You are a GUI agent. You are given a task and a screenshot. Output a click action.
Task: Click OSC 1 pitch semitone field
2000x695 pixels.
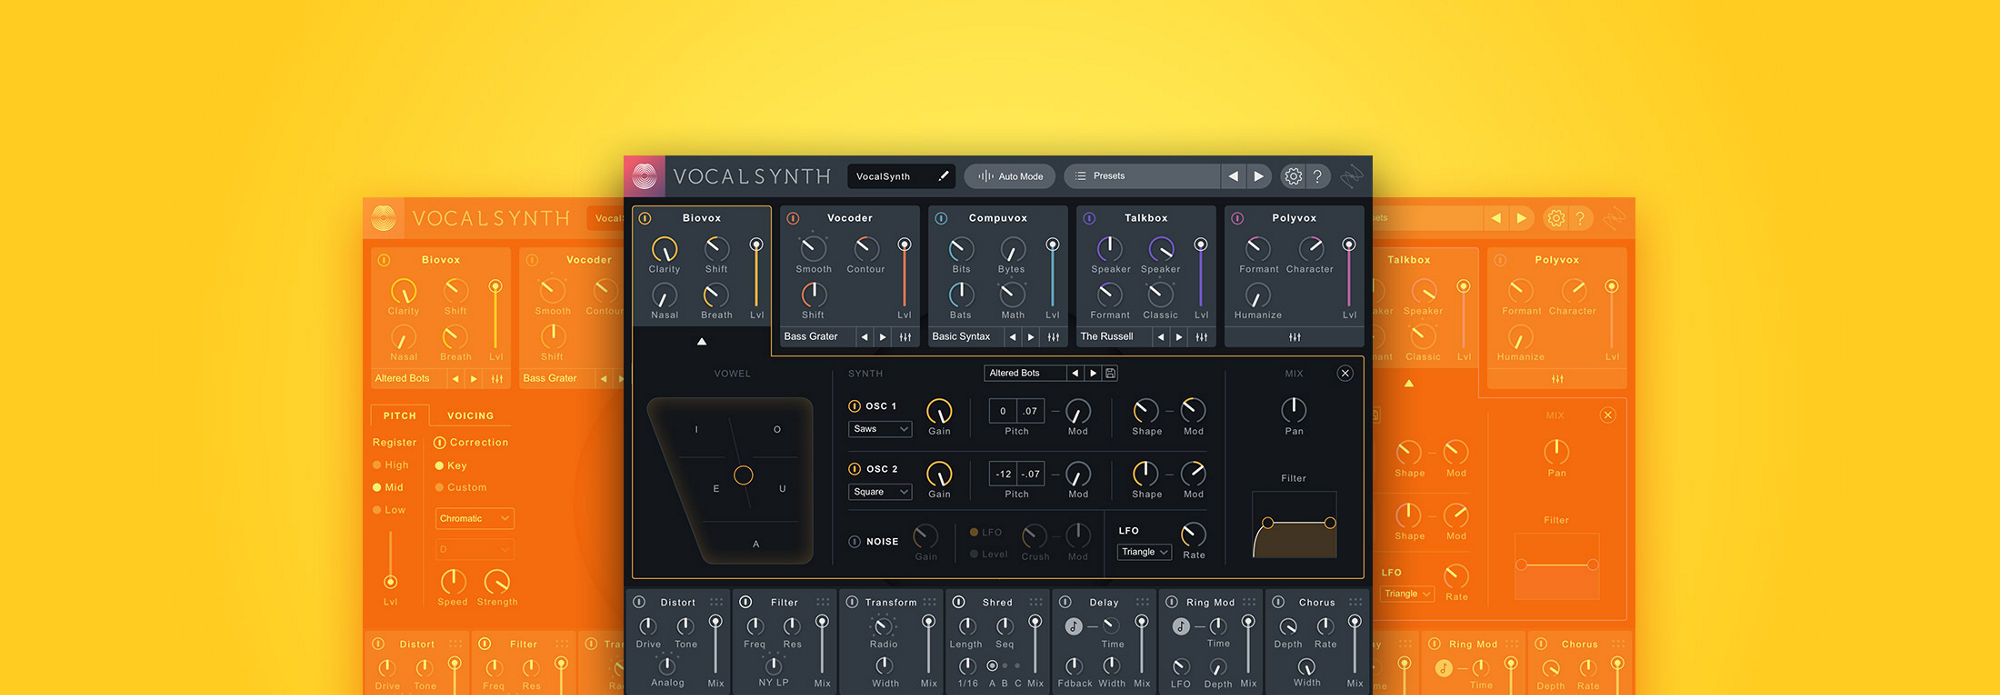[x=1003, y=411]
